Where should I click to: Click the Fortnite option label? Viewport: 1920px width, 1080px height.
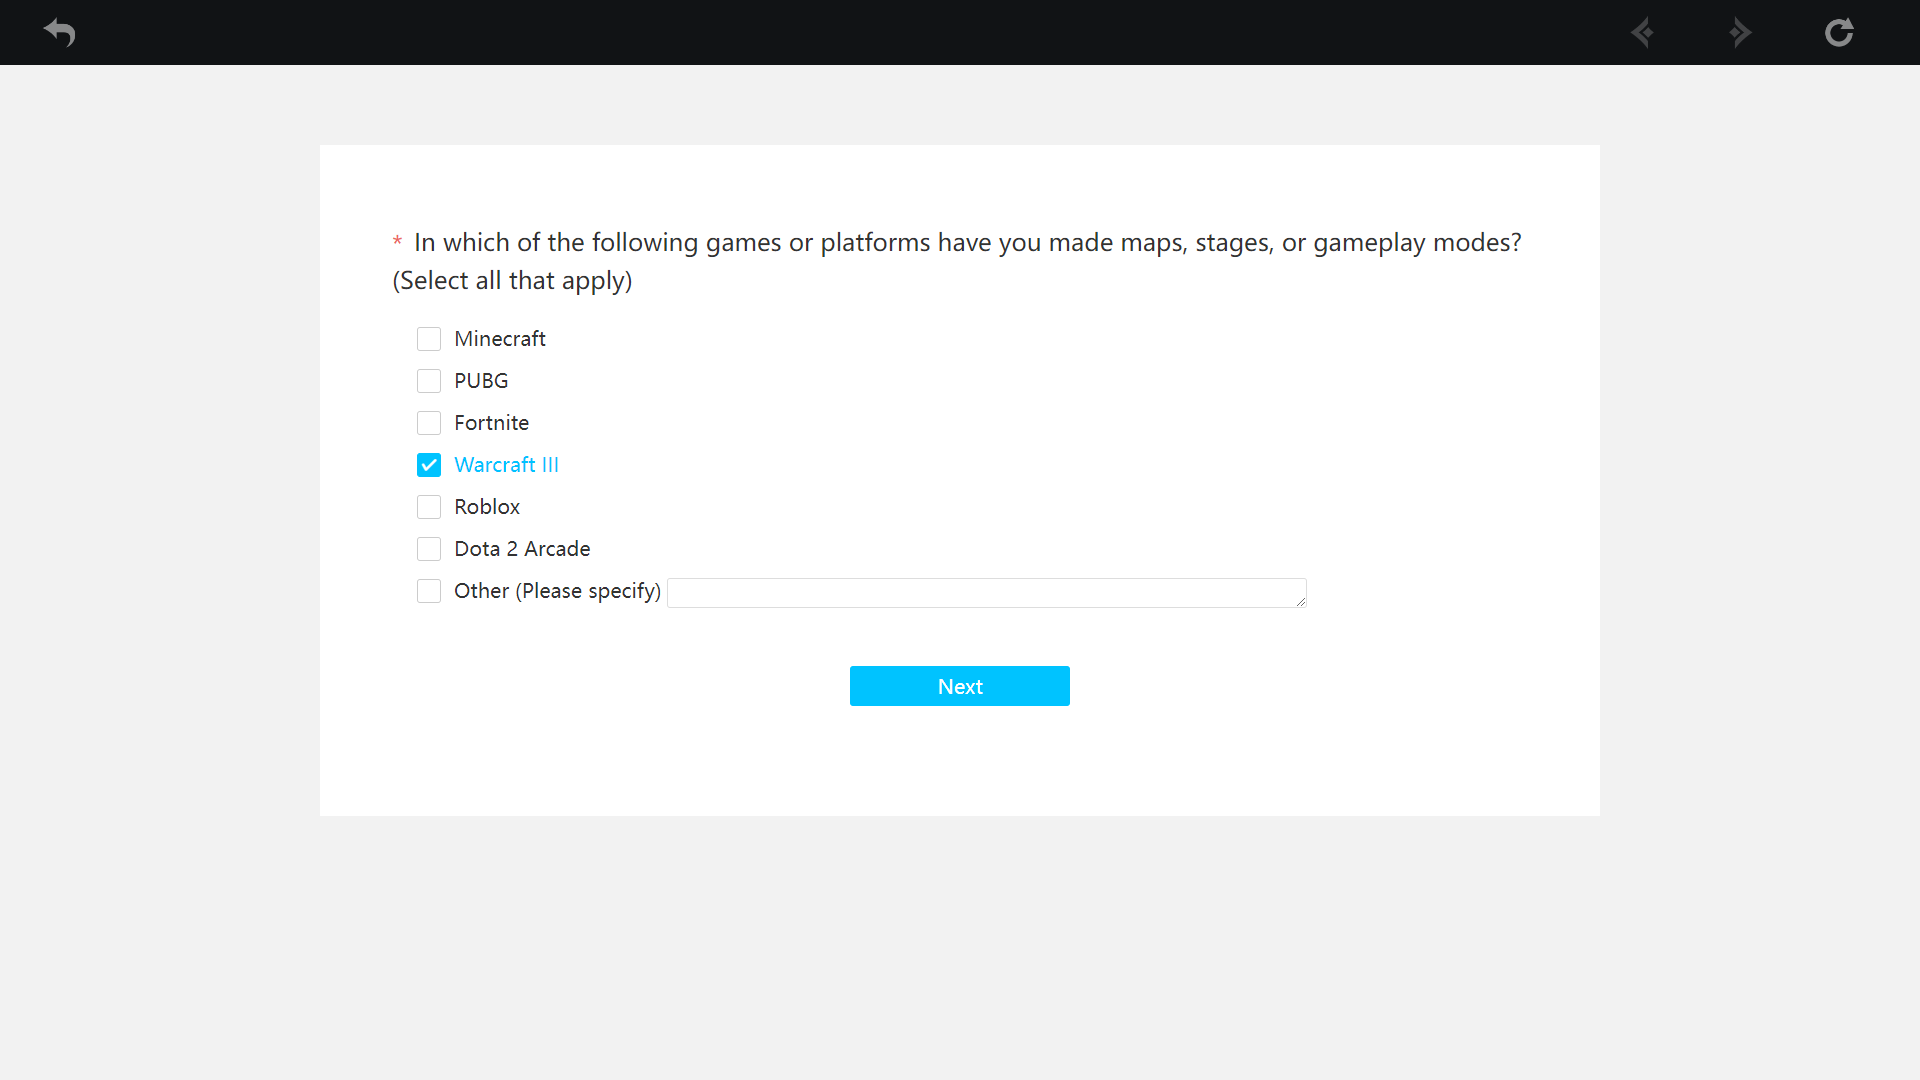(x=491, y=423)
